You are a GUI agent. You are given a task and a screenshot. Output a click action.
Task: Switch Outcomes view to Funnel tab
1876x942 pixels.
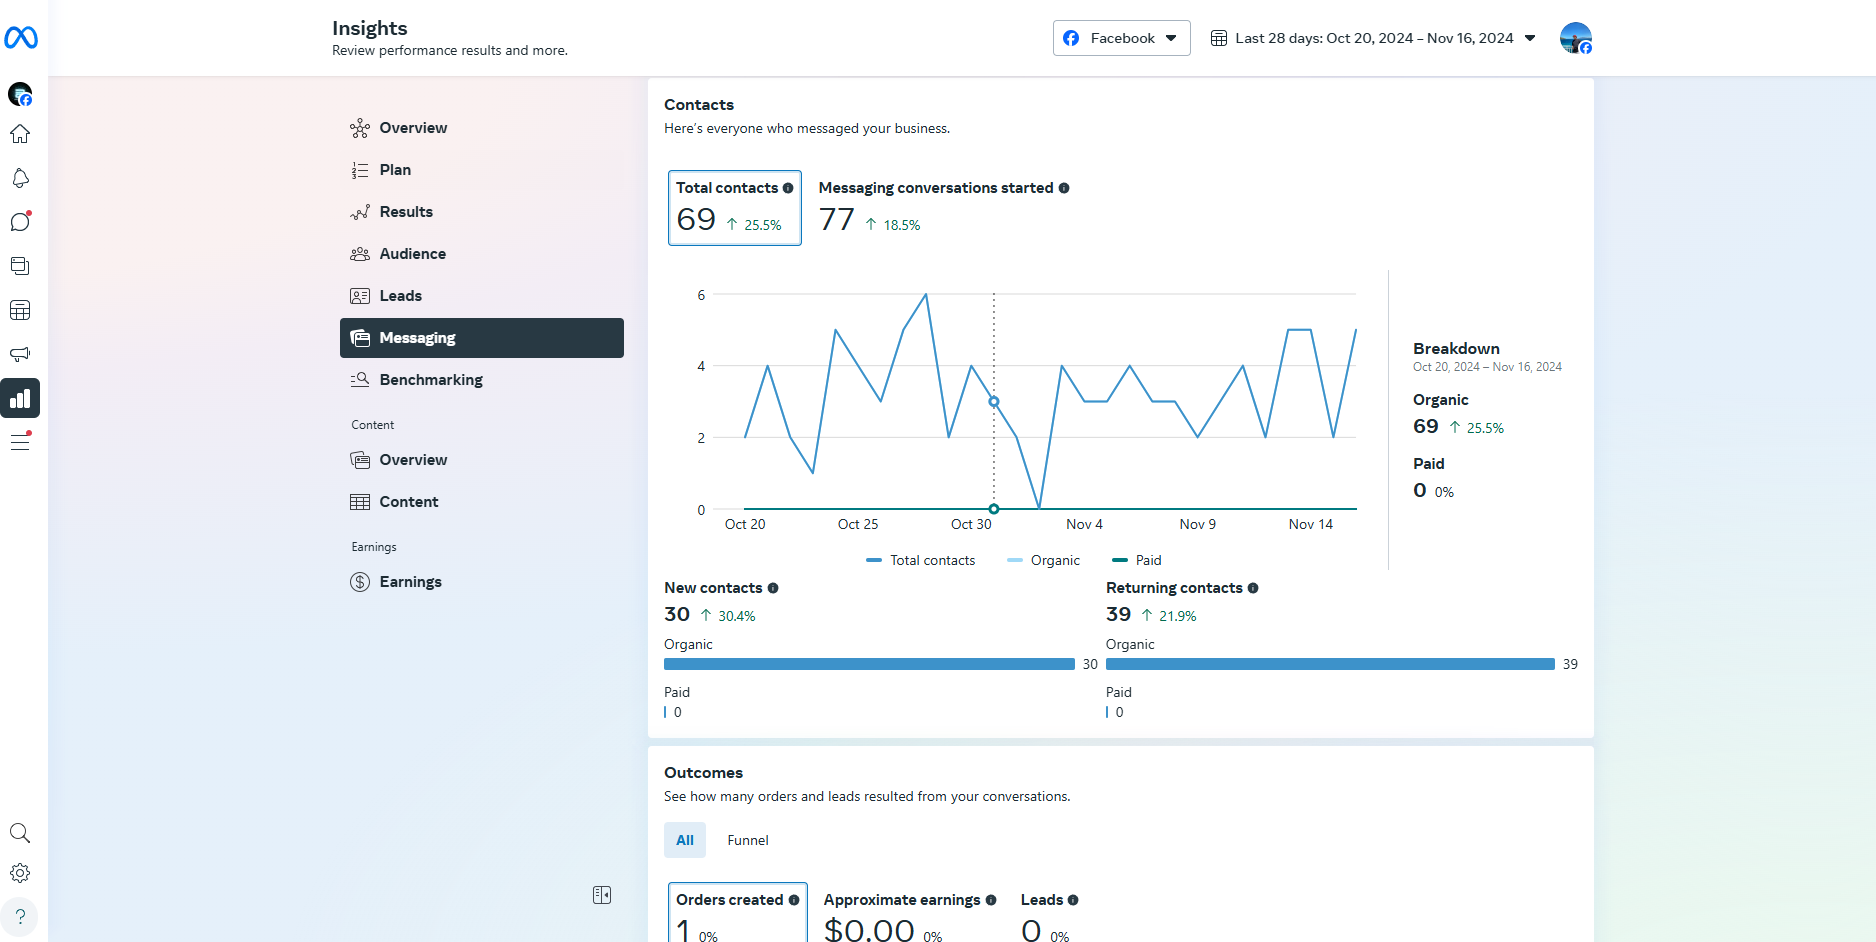coord(748,840)
